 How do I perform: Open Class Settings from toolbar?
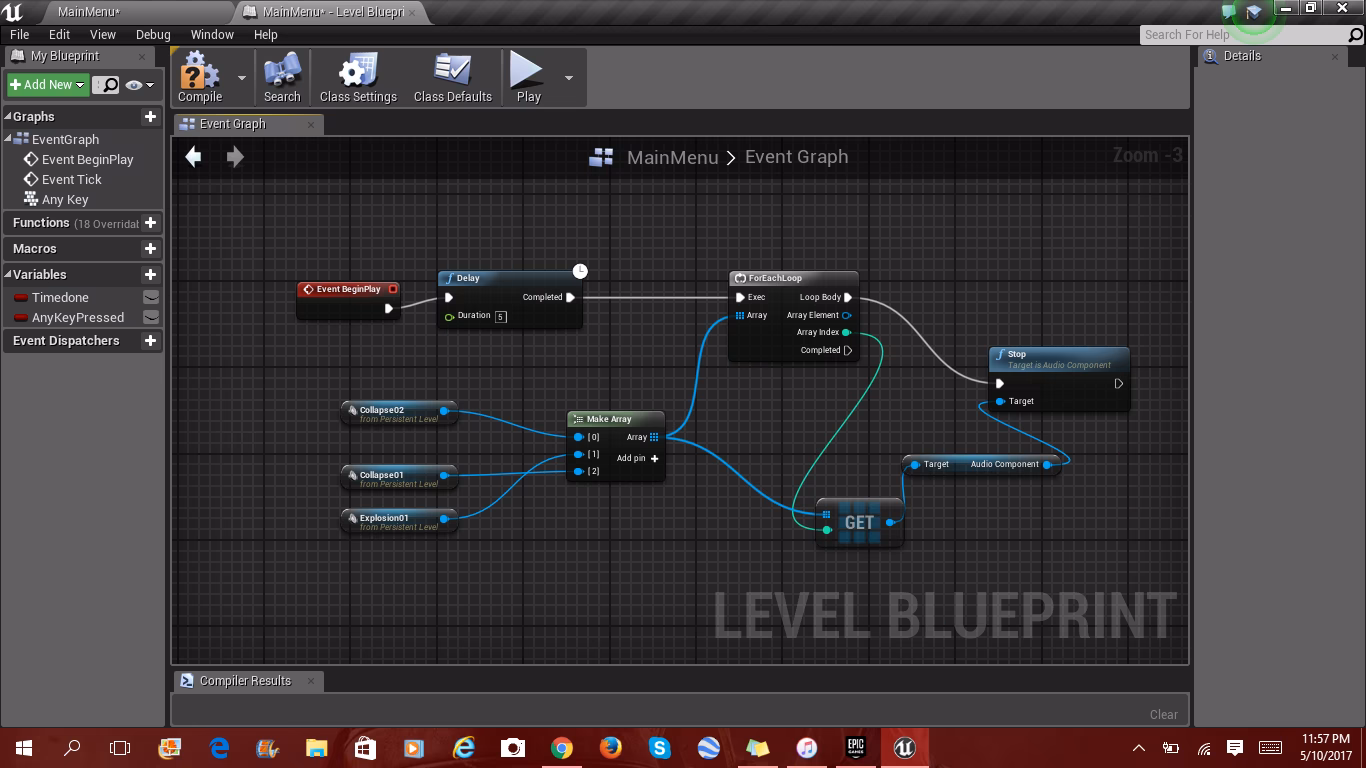(358, 77)
